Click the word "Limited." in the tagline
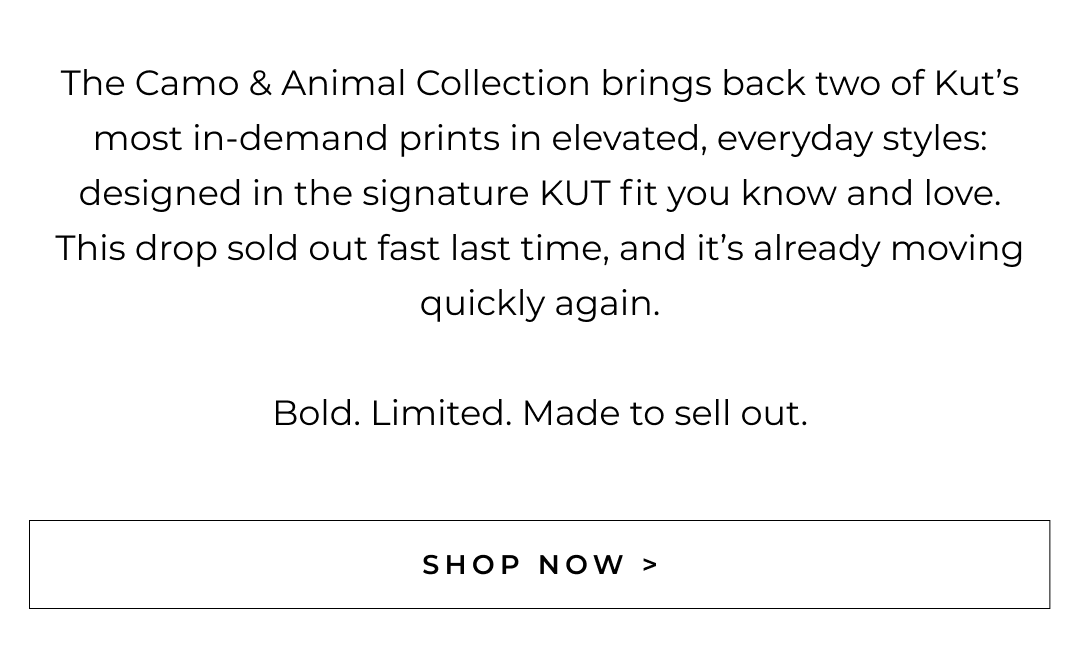The width and height of the screenshot is (1080, 663). (x=441, y=413)
